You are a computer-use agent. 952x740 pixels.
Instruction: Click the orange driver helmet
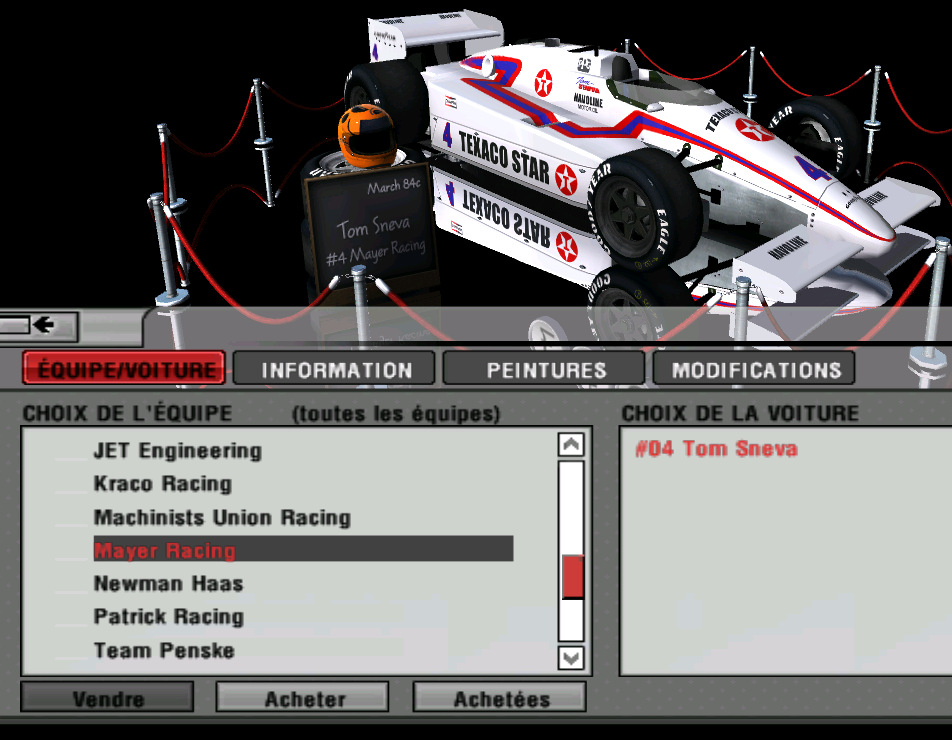click(x=367, y=135)
